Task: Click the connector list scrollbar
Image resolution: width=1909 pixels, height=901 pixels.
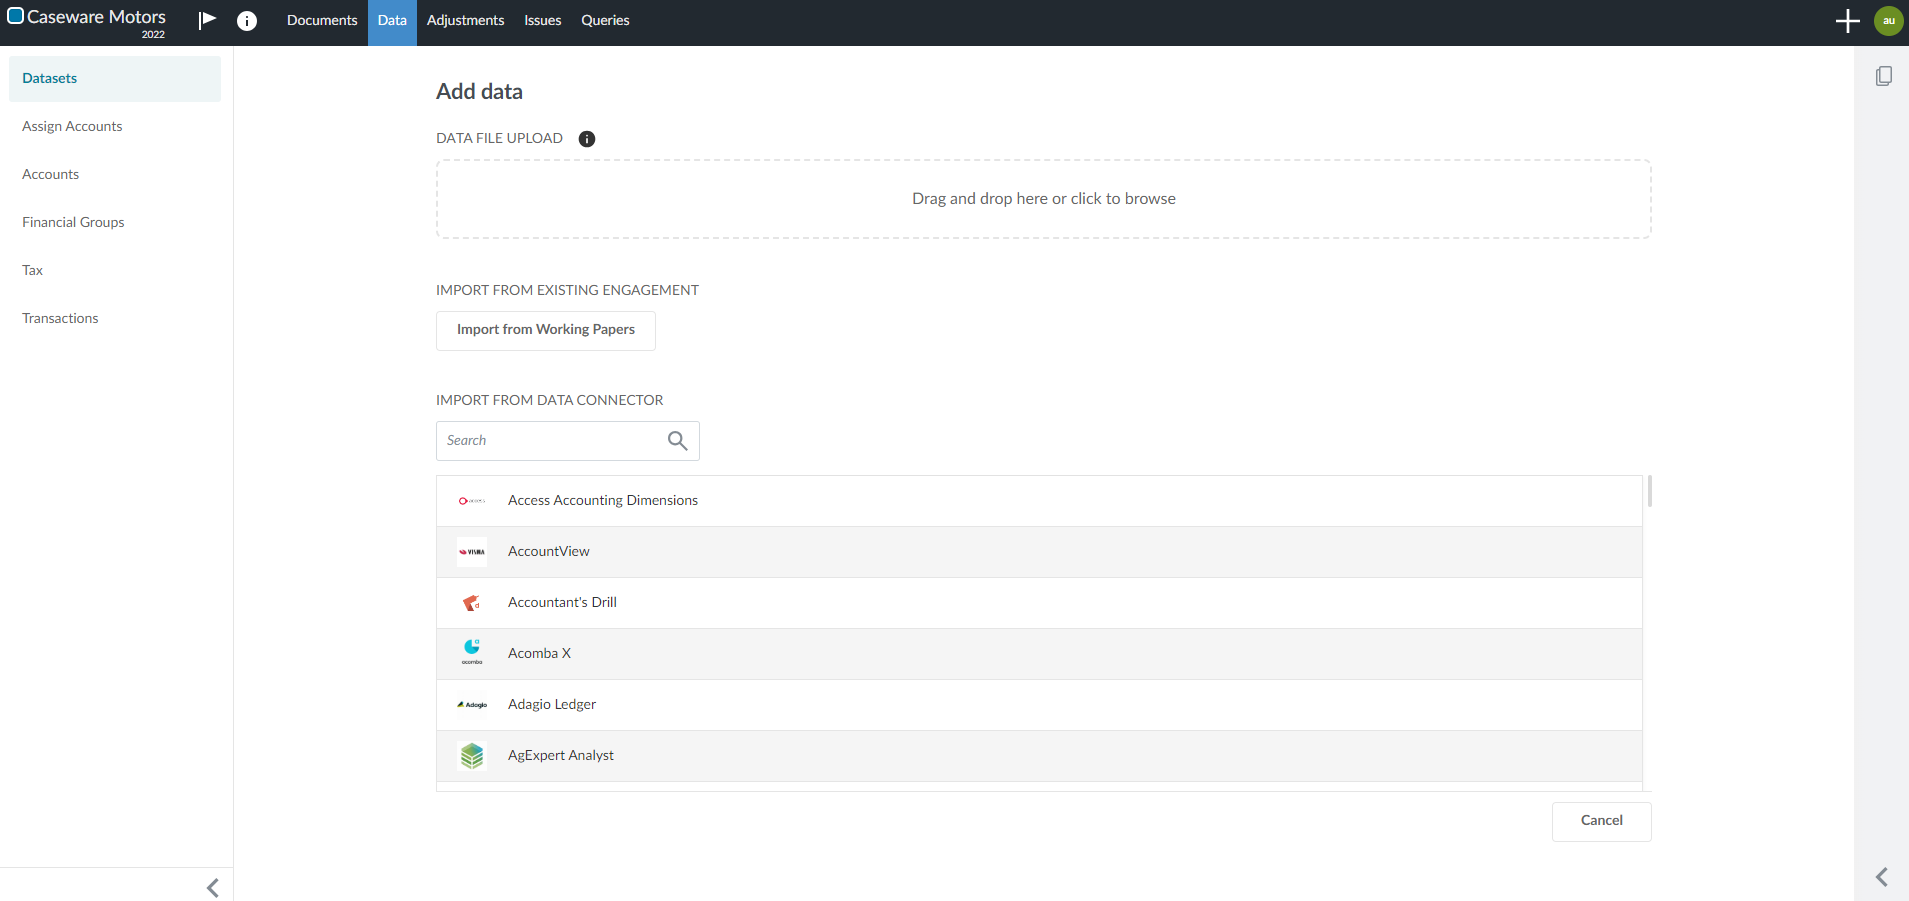Action: [1649, 492]
